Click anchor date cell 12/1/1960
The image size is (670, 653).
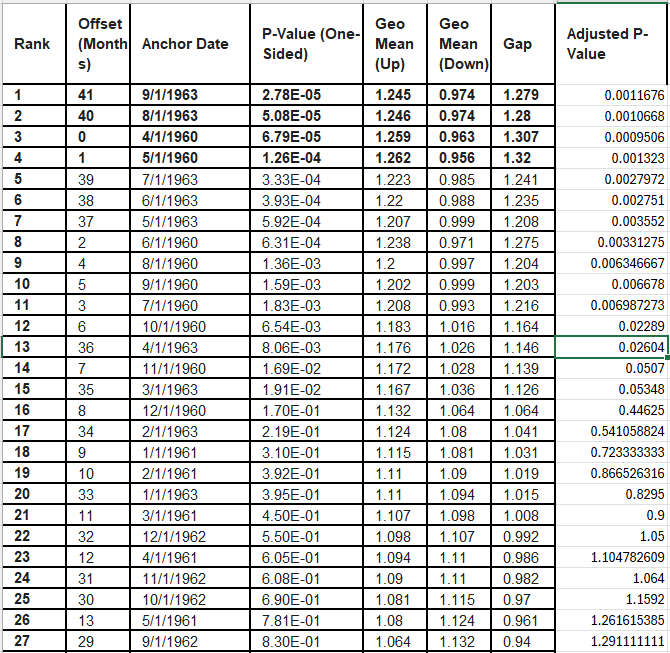[x=190, y=410]
